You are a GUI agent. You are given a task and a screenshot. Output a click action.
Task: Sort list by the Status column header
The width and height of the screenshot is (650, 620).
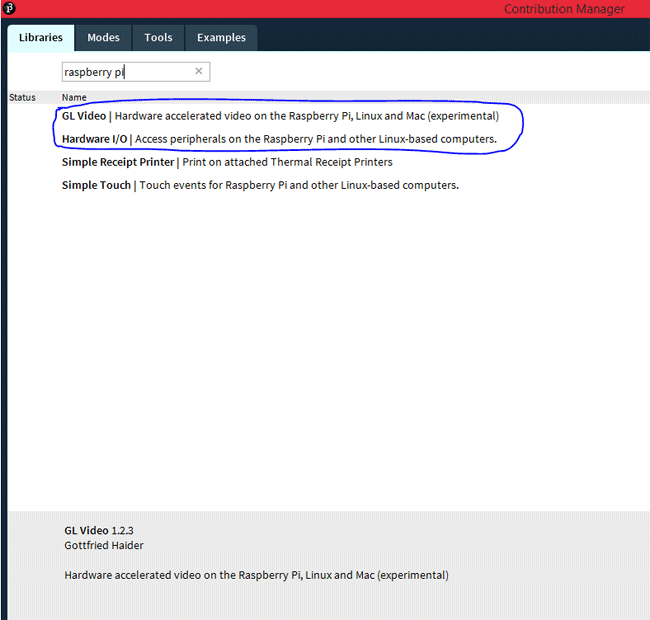(22, 97)
